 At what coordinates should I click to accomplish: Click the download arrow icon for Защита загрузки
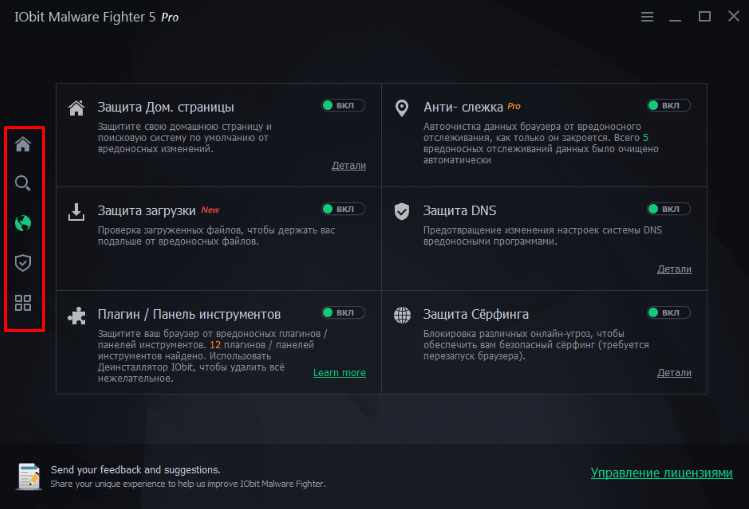pos(76,211)
